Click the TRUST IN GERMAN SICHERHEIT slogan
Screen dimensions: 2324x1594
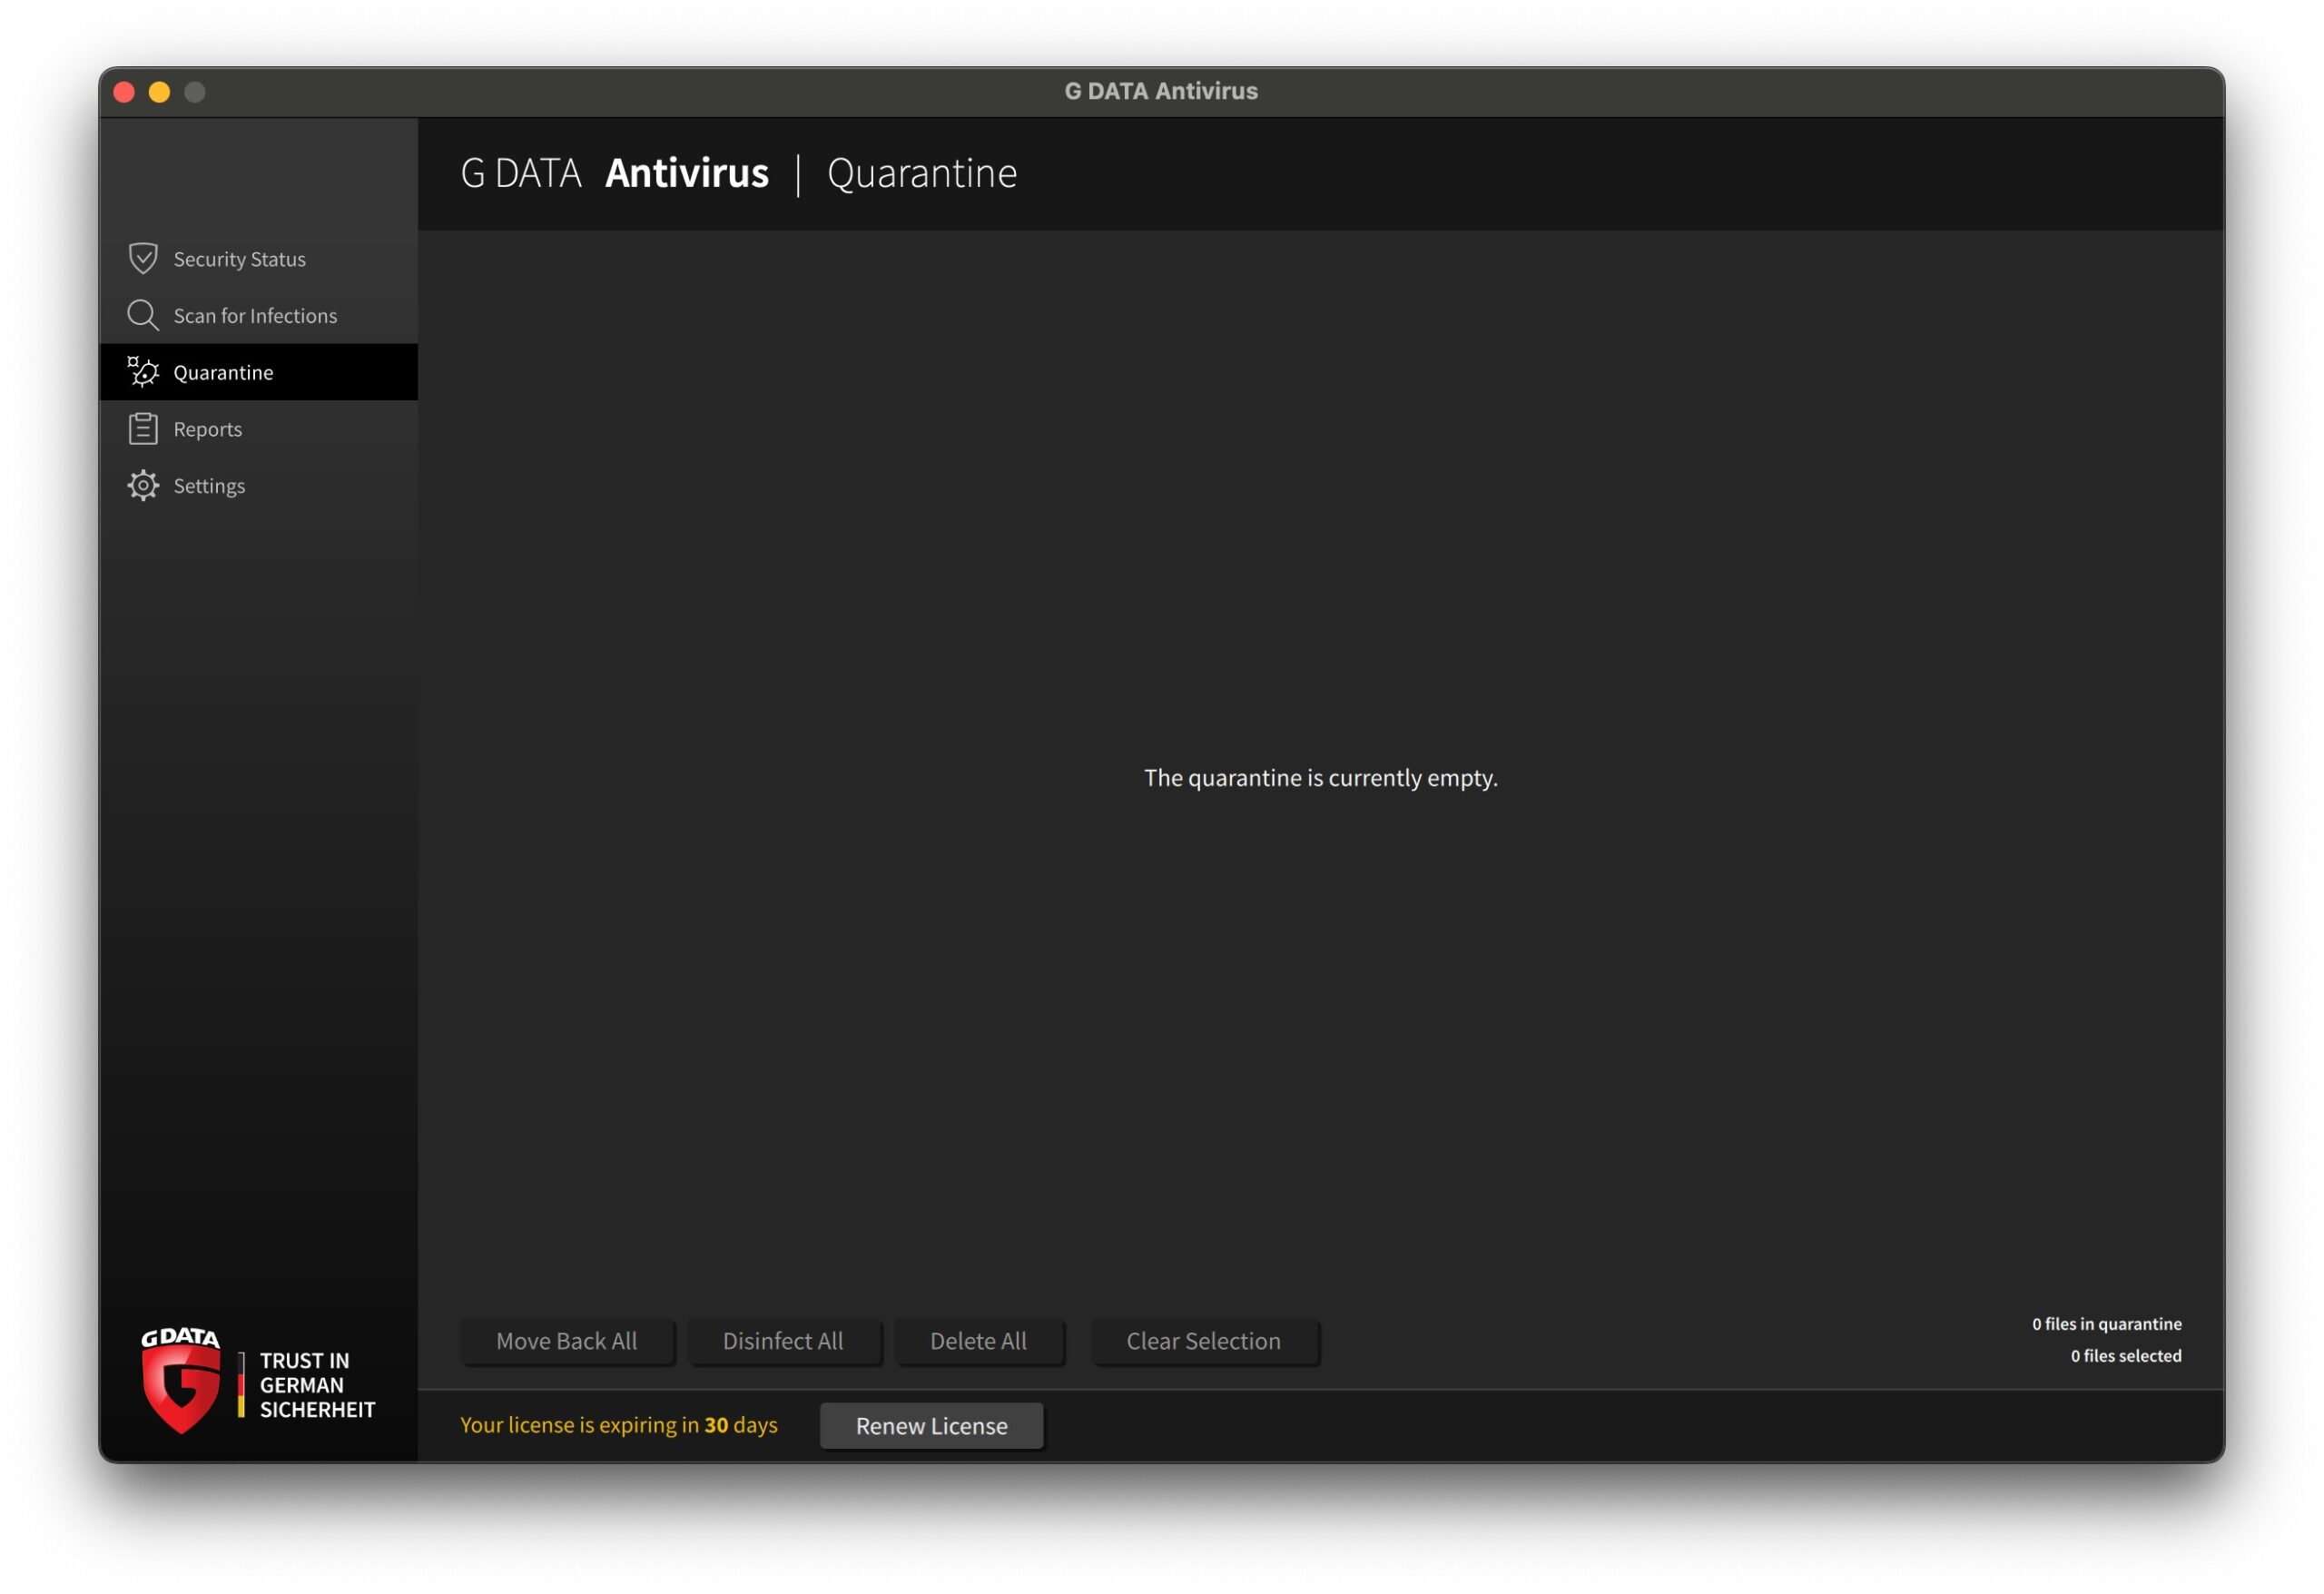[318, 1386]
